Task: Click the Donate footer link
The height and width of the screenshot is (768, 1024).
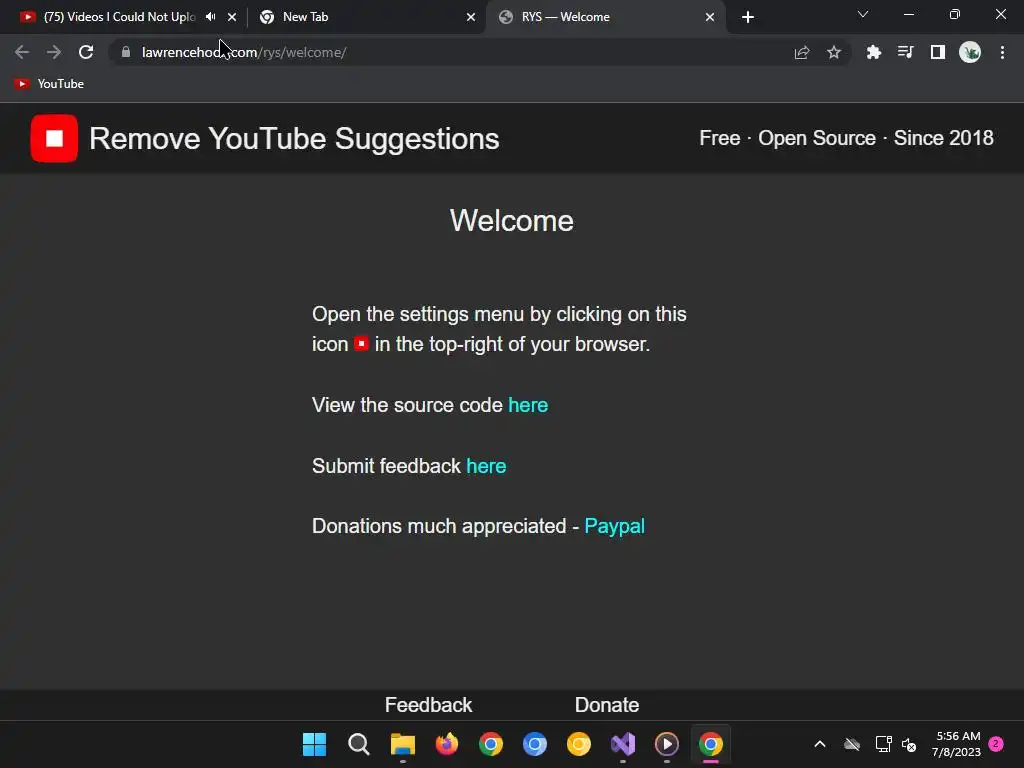Action: click(607, 705)
